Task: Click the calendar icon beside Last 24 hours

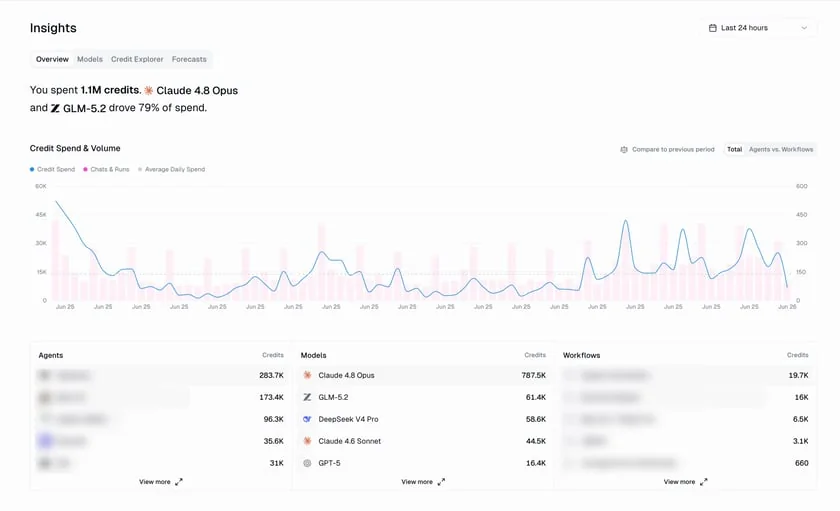Action: point(712,28)
